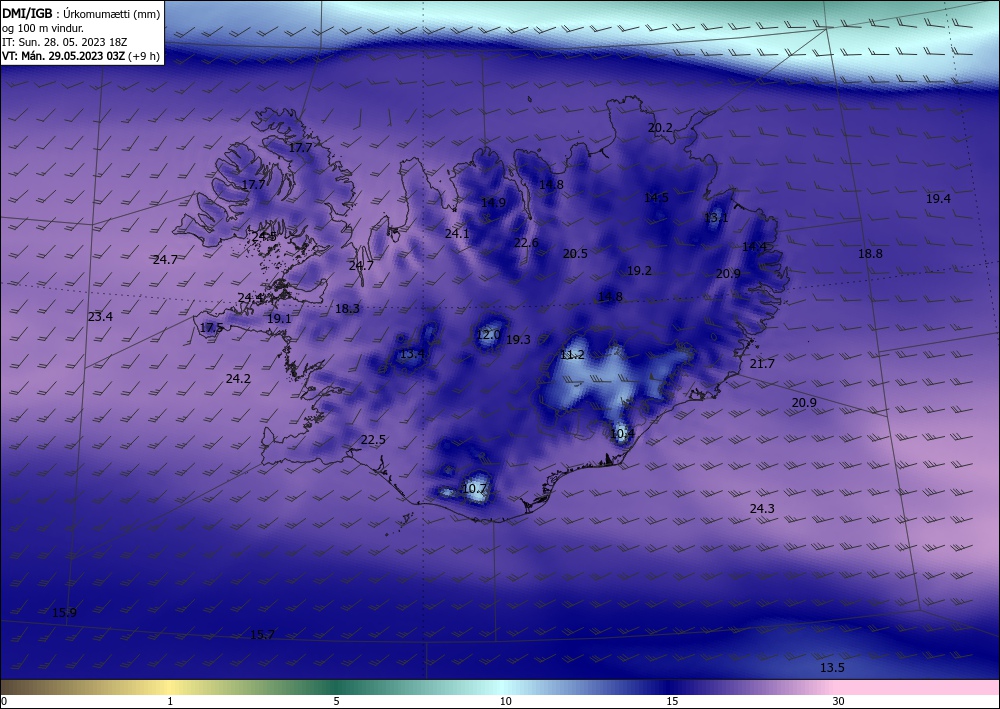
Task: Click the map value 17.5
Action: (x=211, y=328)
